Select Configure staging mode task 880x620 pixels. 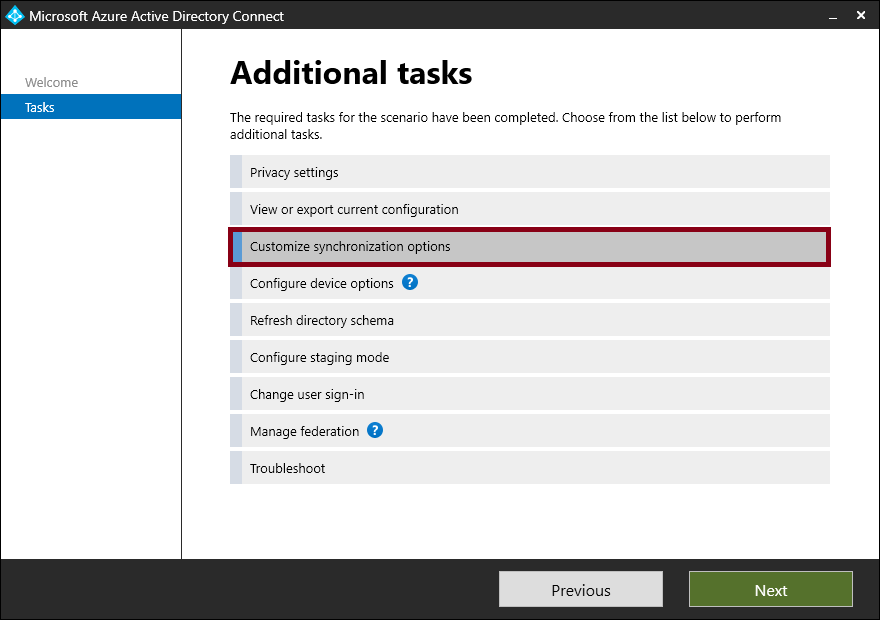coord(530,357)
